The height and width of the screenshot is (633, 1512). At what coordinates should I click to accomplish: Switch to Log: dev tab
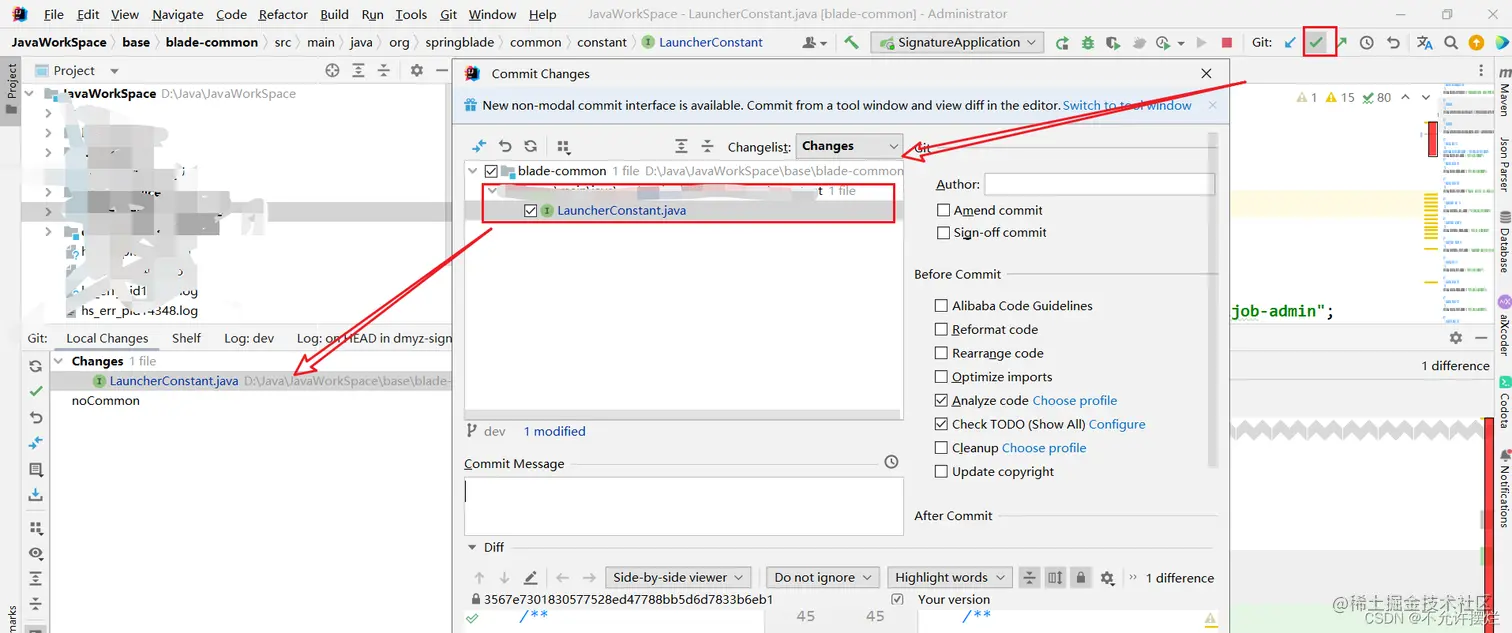click(x=249, y=338)
